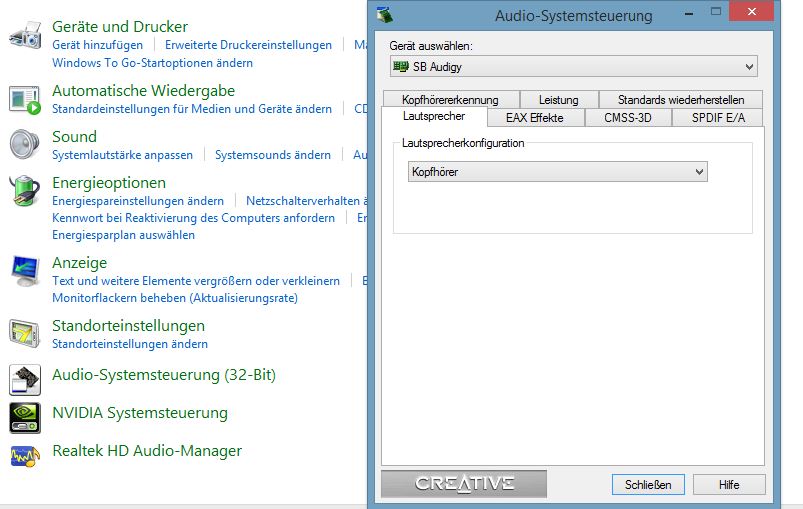Minimize the Audio-Systemsteuerung window
Viewport: 803px width, 509px height.
689,13
